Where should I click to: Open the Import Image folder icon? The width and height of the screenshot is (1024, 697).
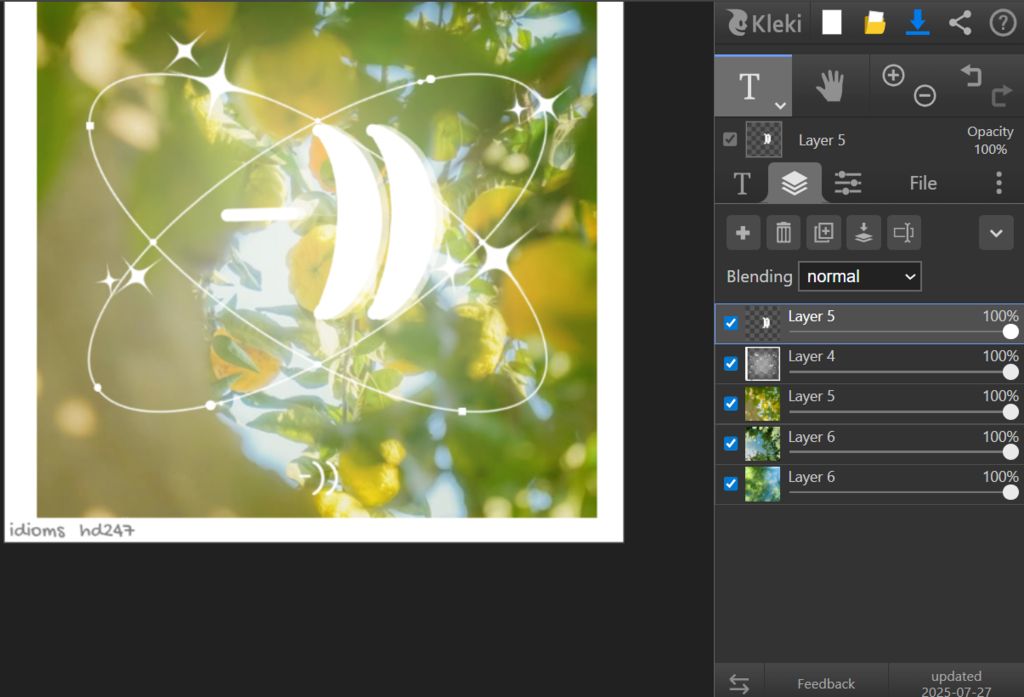pos(875,23)
